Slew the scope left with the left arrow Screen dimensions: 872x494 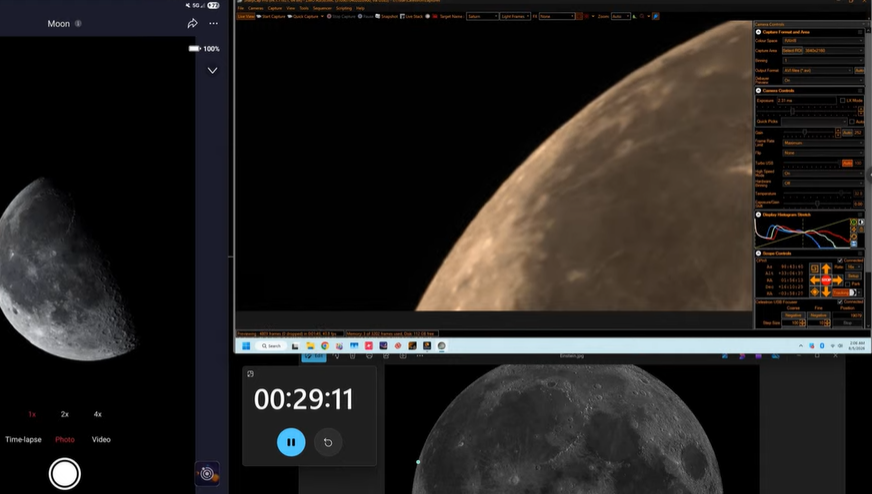coord(815,280)
